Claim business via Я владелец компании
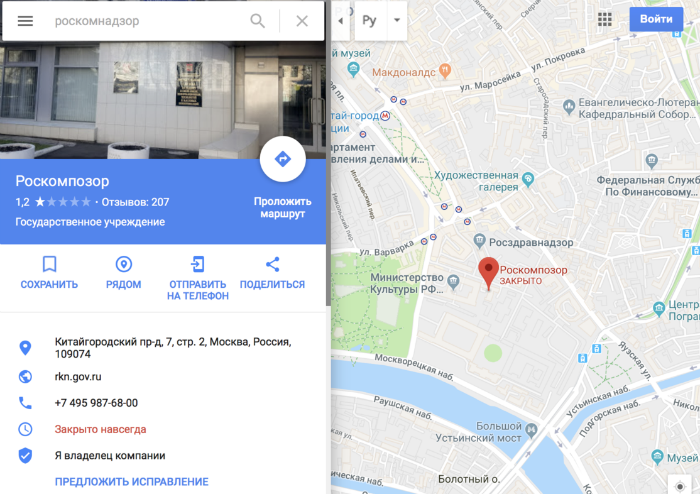The width and height of the screenshot is (700, 494). [110, 456]
